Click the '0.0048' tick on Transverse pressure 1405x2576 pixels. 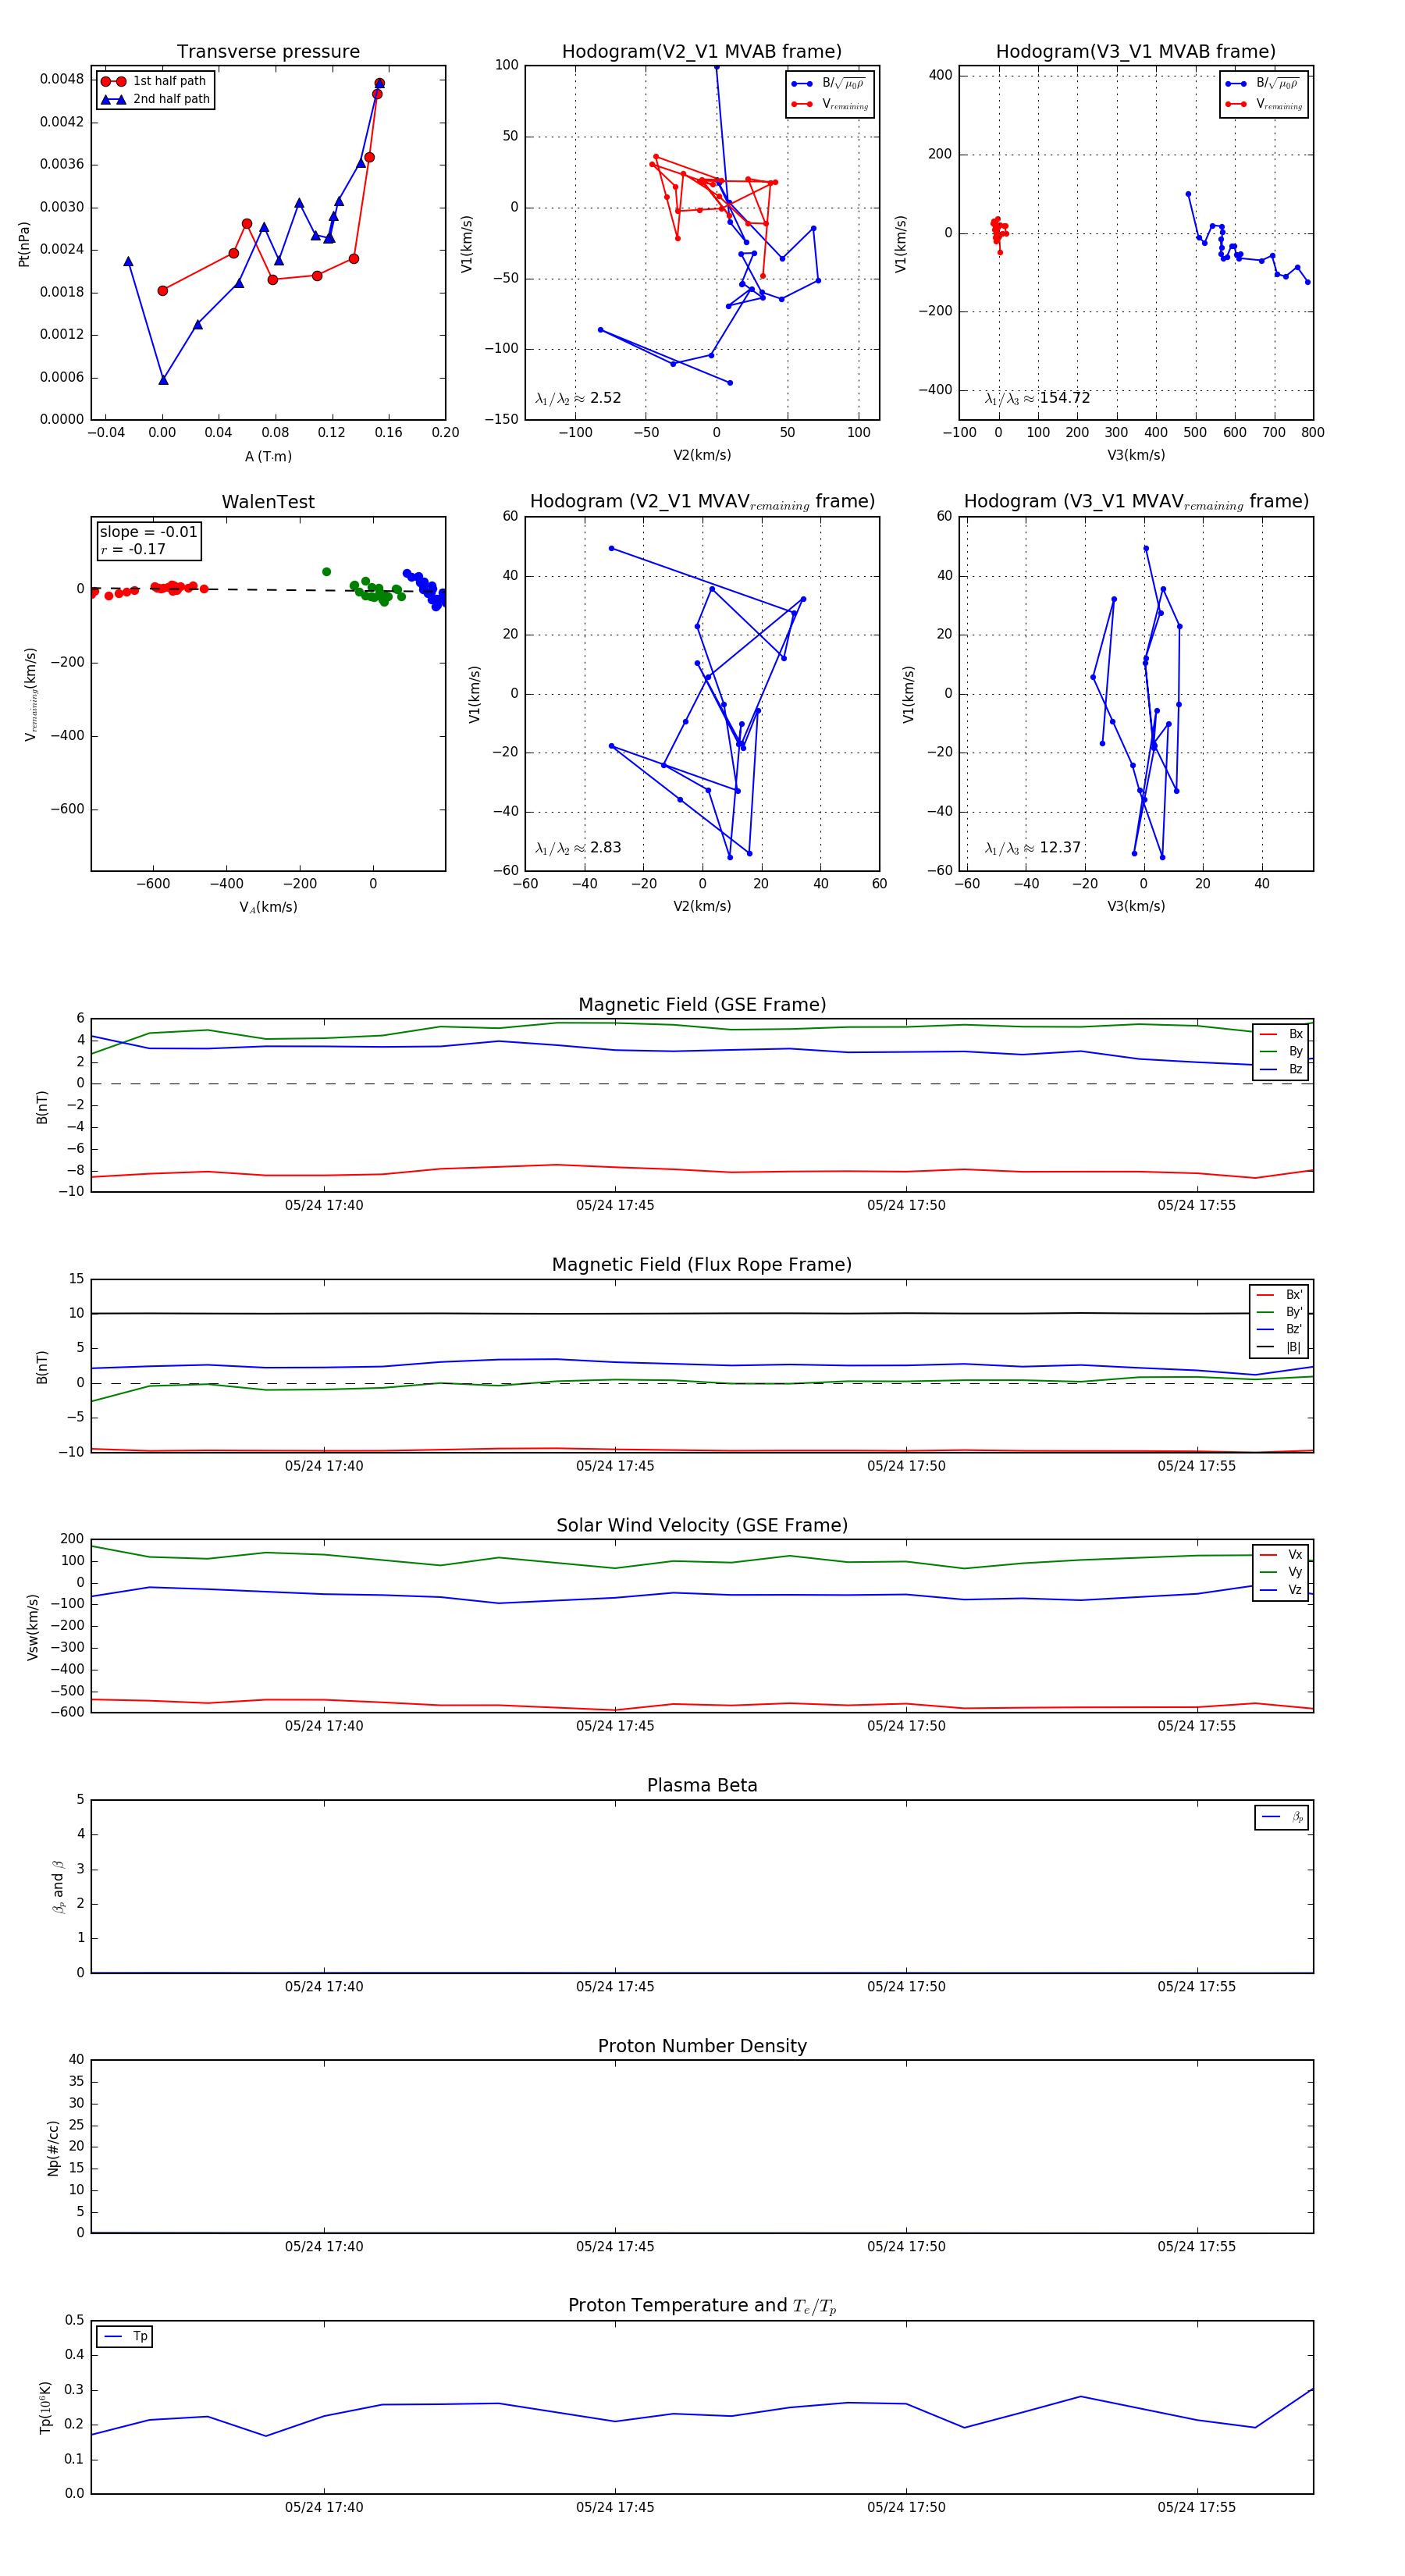click(62, 79)
